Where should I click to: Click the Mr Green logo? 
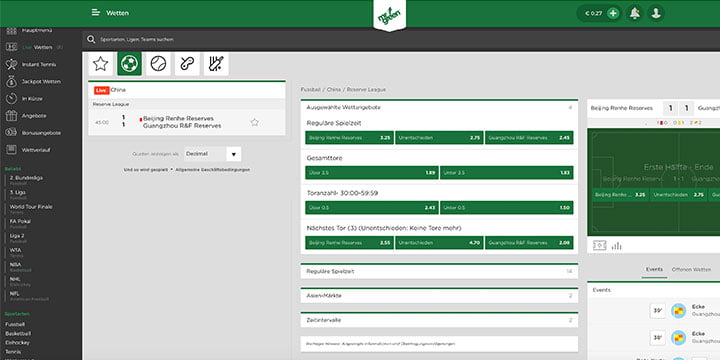(x=389, y=16)
